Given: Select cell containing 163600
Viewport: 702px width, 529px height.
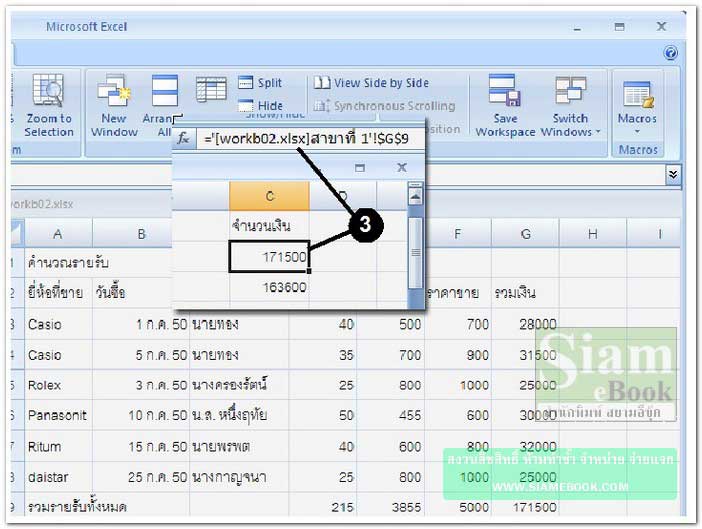Looking at the screenshot, I should 270,287.
